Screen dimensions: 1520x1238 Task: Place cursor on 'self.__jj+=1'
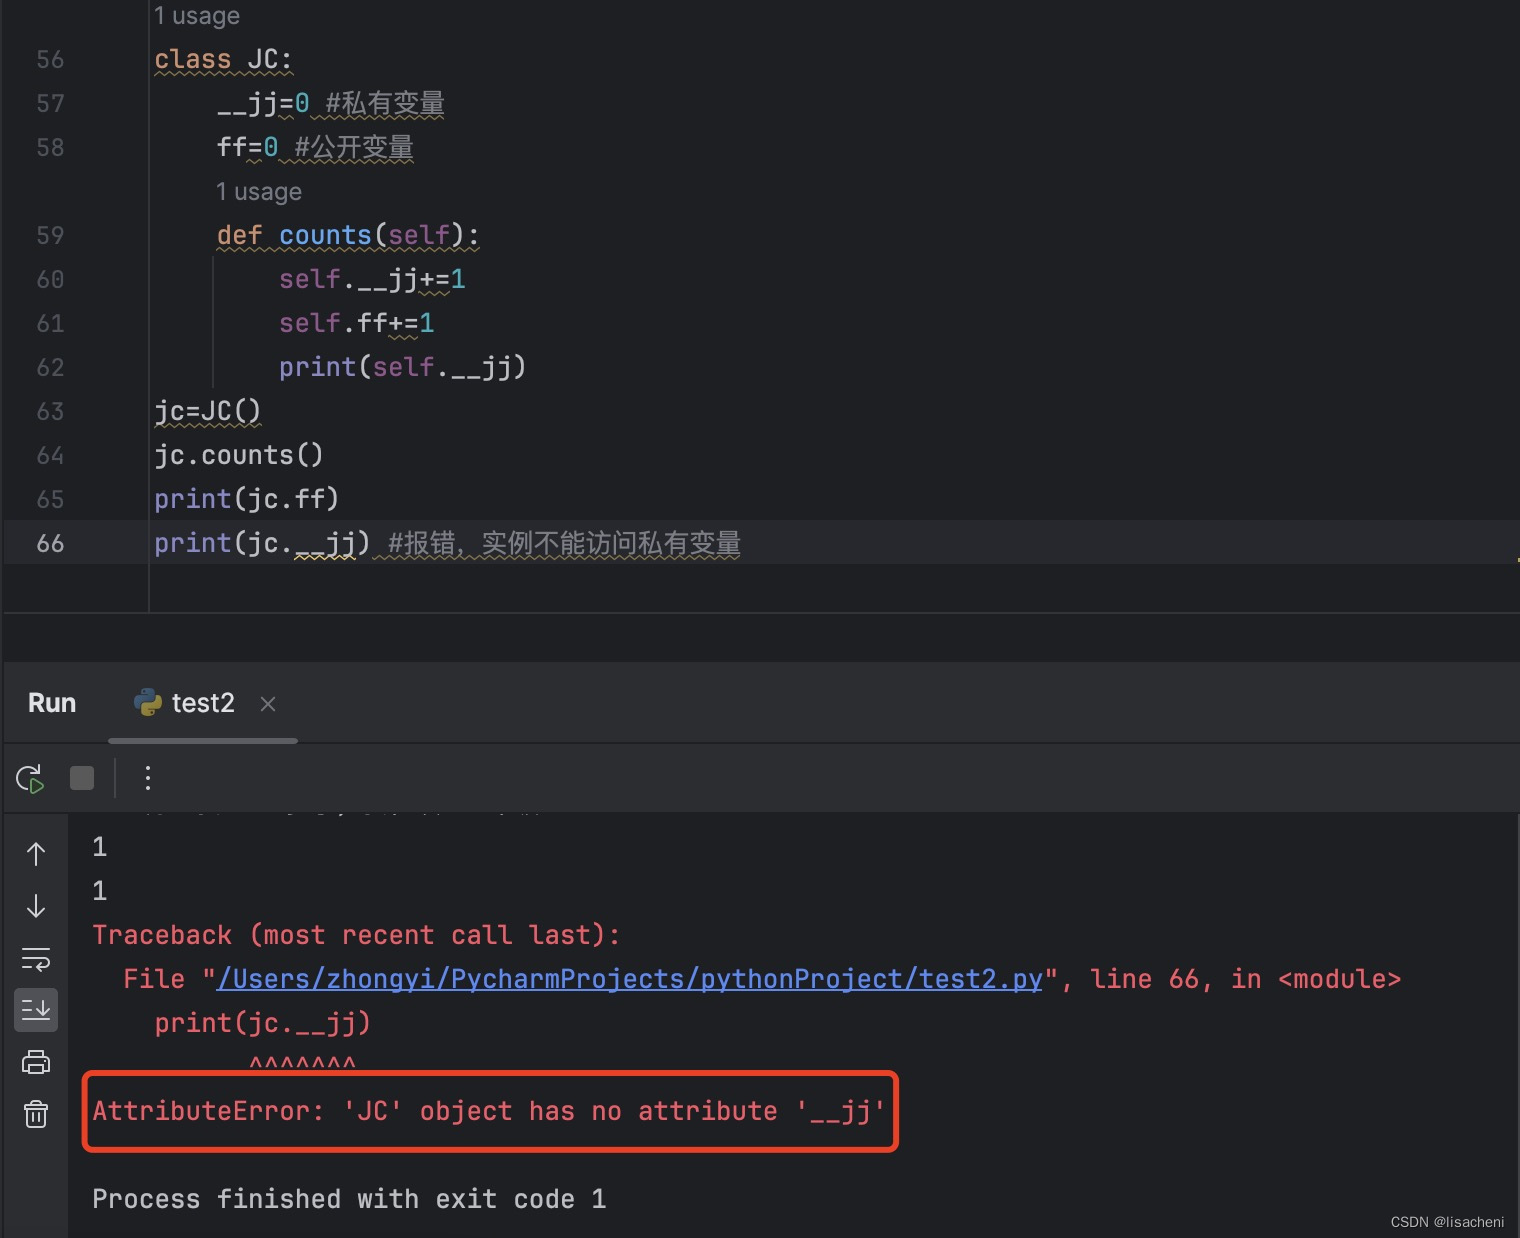coord(372,280)
